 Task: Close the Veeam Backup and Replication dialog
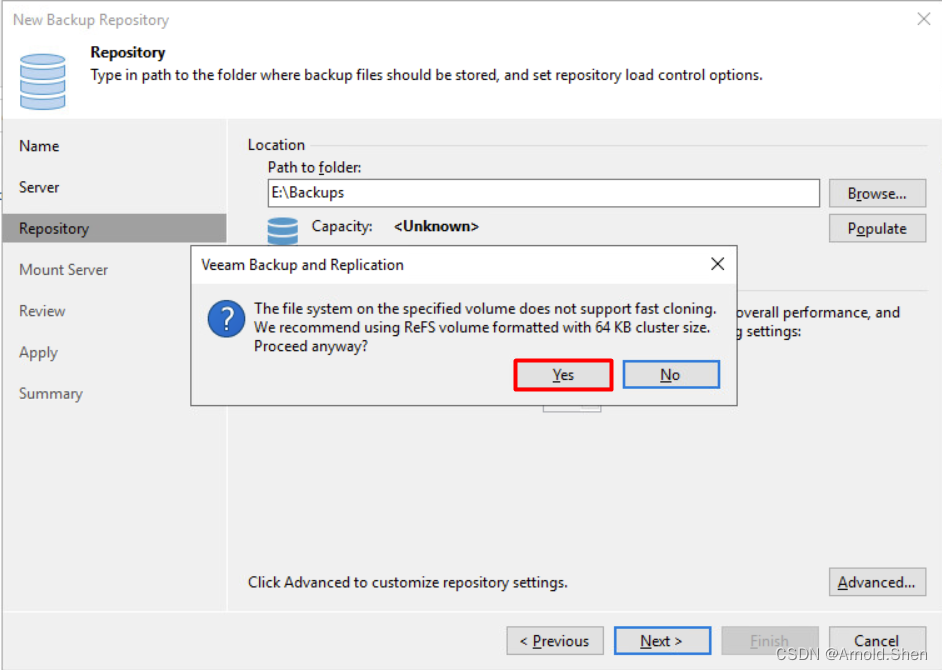click(717, 264)
